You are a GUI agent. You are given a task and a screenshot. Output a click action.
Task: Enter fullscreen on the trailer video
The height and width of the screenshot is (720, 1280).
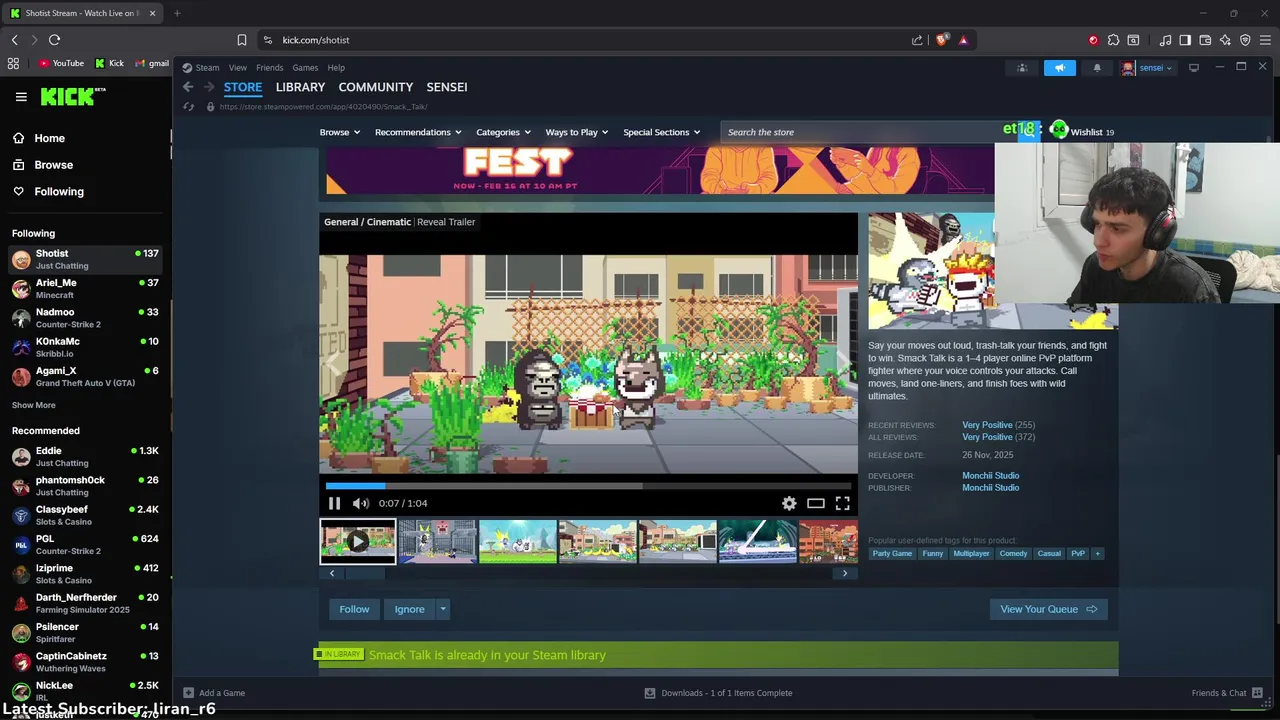(843, 504)
